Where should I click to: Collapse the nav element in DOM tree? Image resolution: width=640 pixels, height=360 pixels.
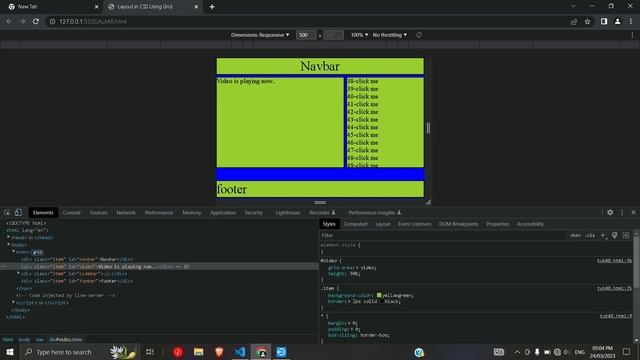point(13,252)
